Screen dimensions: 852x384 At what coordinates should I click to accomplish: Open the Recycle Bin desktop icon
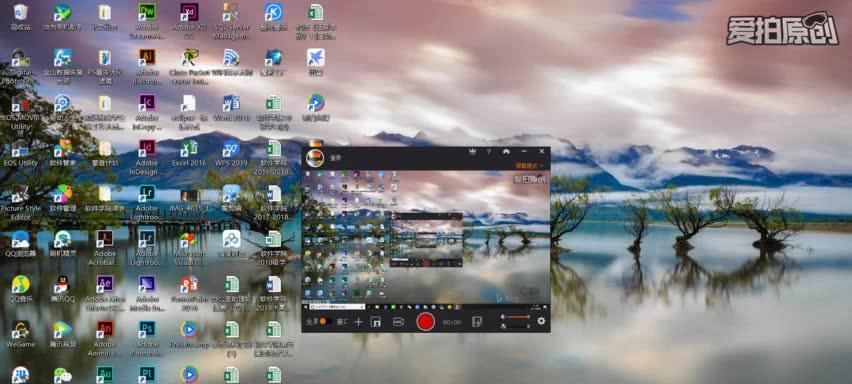coord(21,17)
